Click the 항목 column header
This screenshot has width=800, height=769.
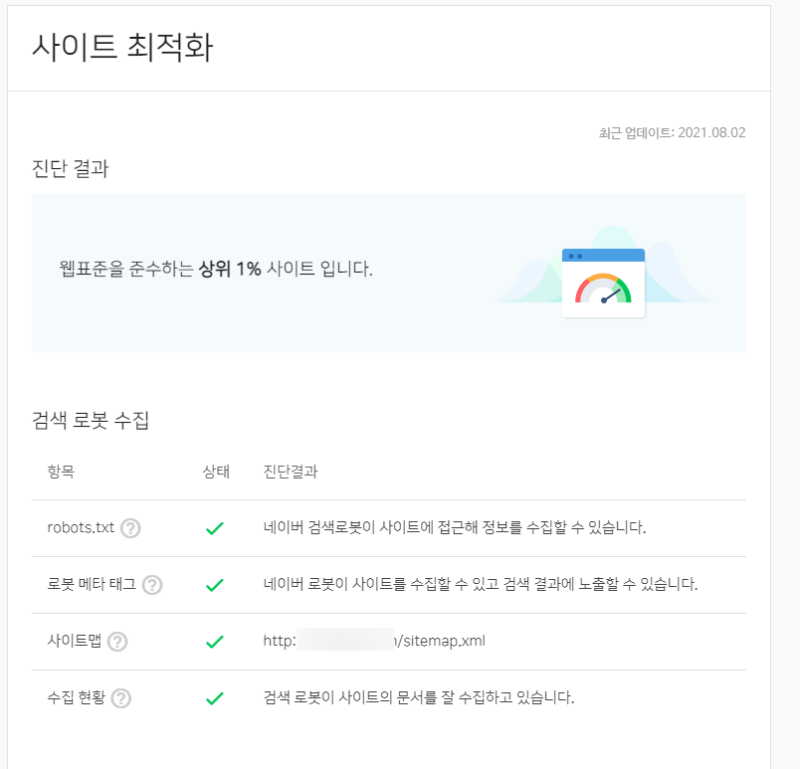click(x=63, y=471)
